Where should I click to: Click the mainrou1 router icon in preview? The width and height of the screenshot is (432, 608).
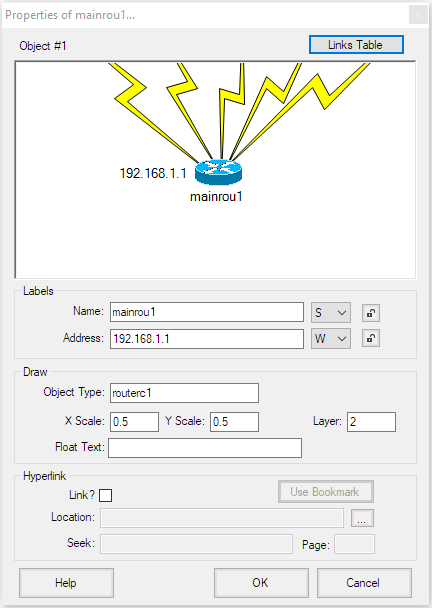[218, 172]
